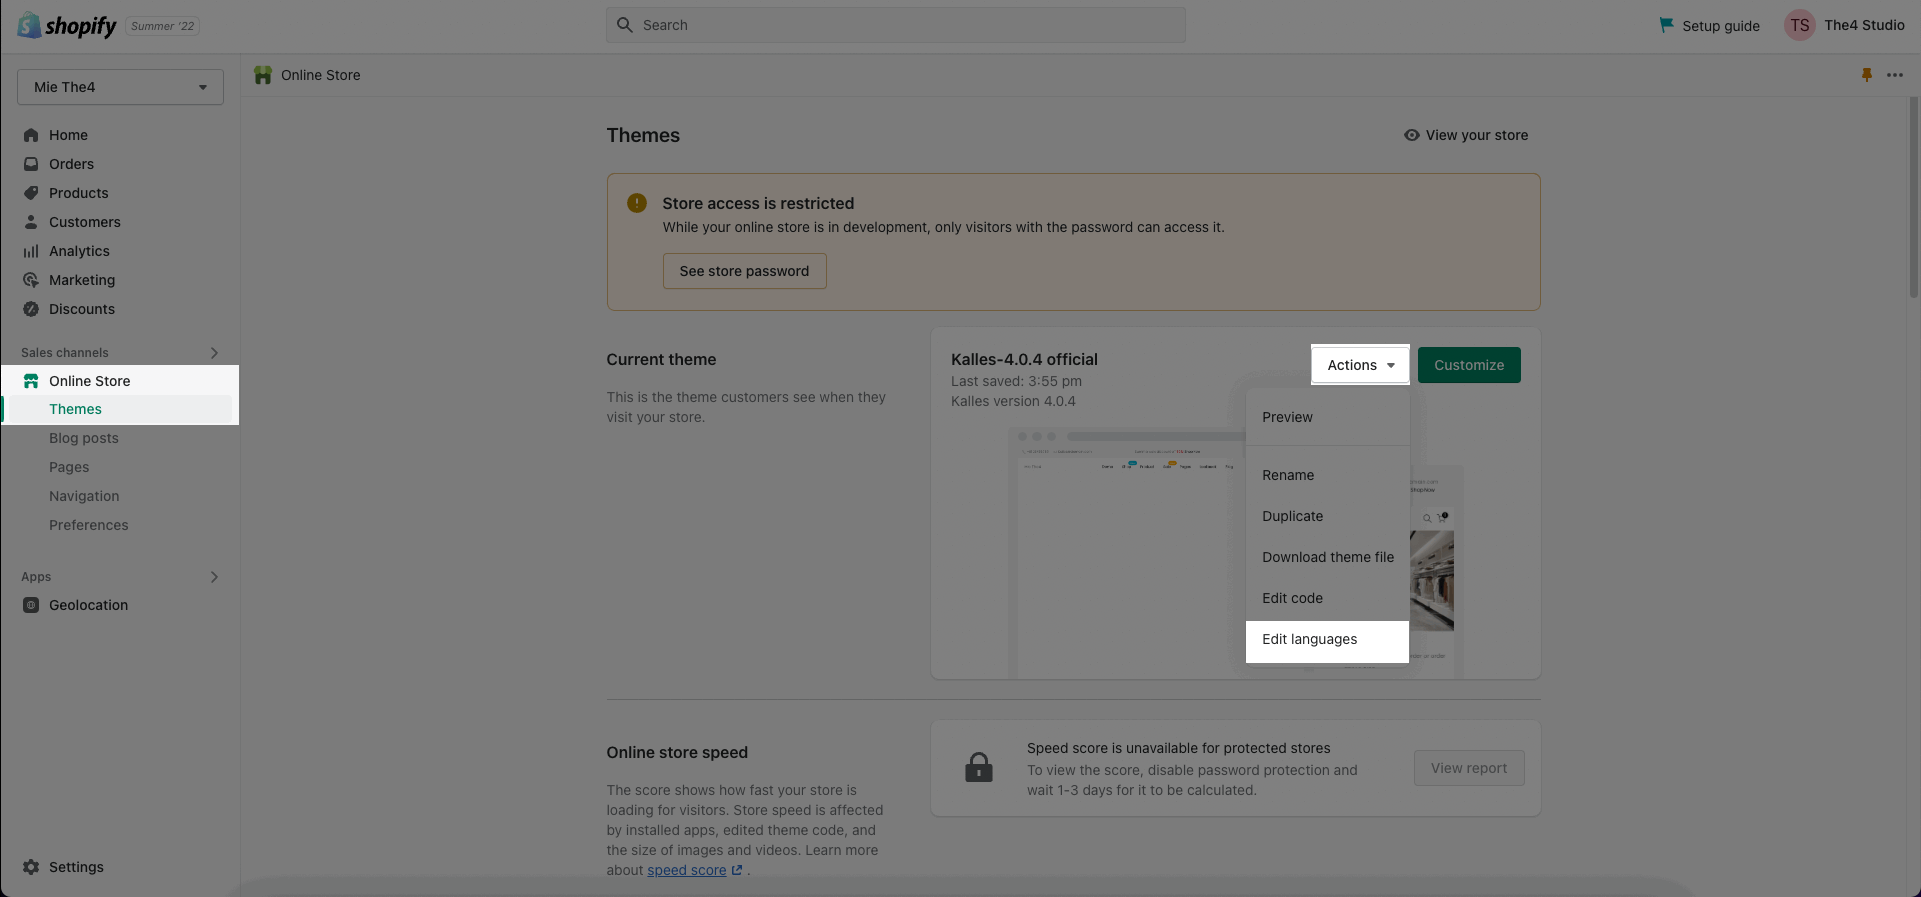Click the Shopify logo

(66, 26)
